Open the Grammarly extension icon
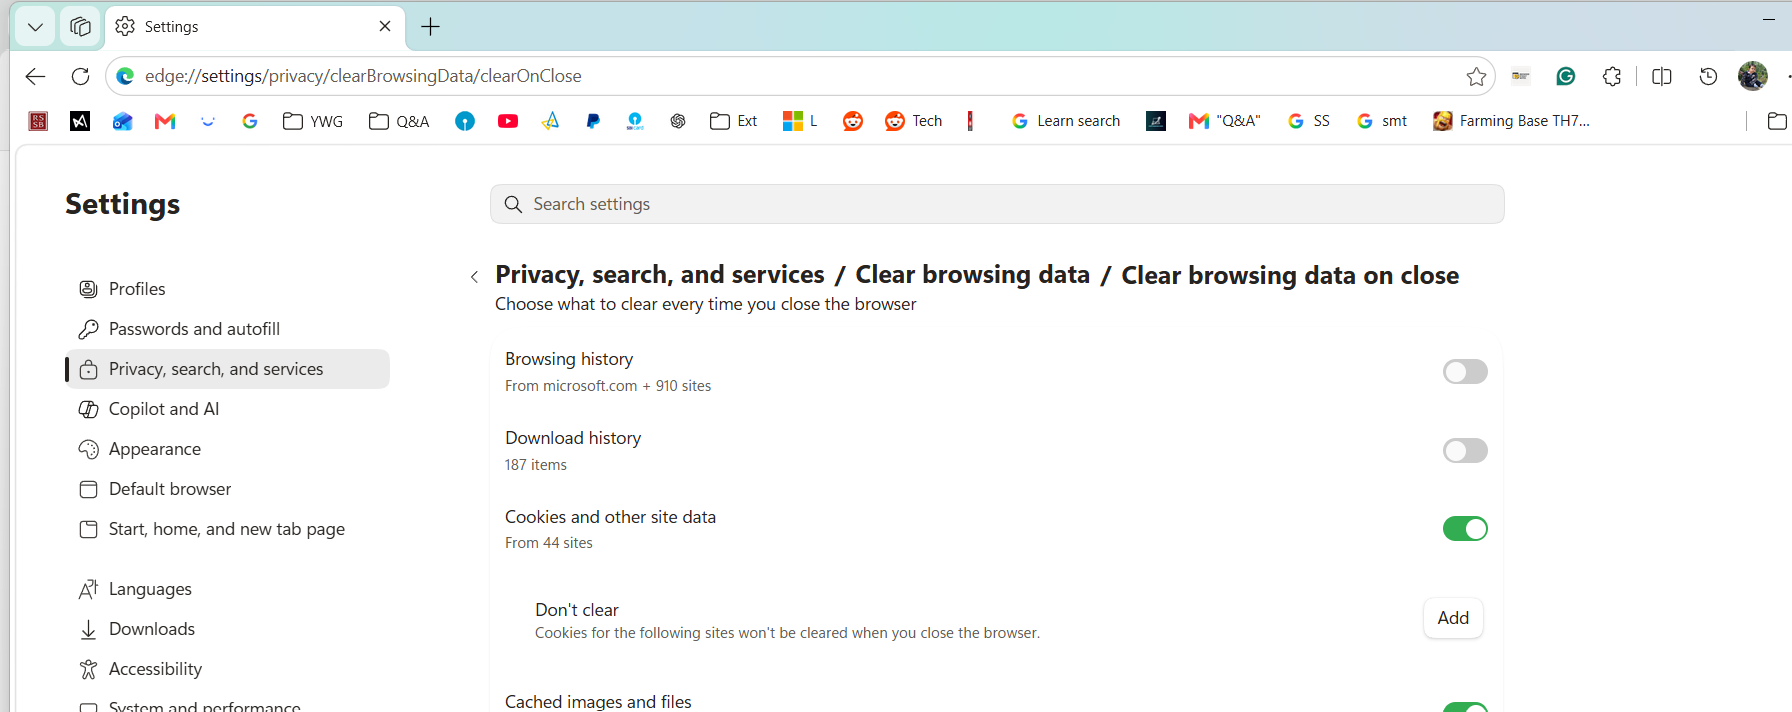 pyautogui.click(x=1566, y=76)
